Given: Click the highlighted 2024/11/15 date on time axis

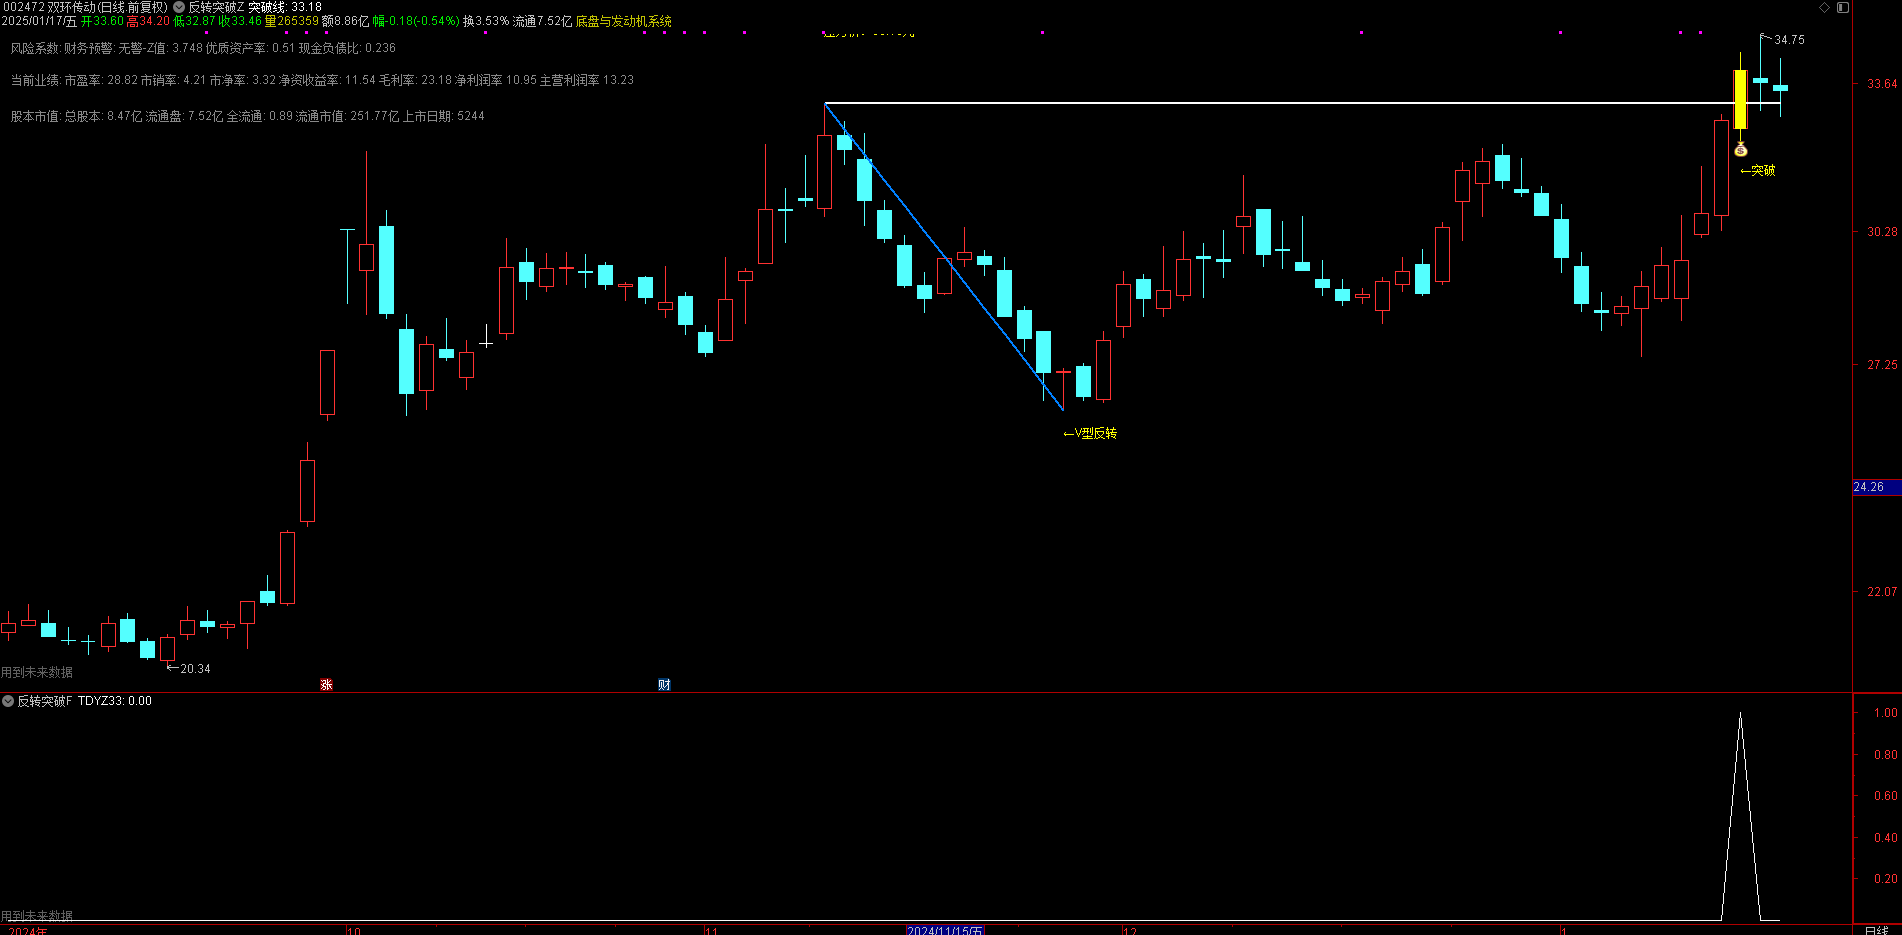Looking at the screenshot, I should 945,930.
